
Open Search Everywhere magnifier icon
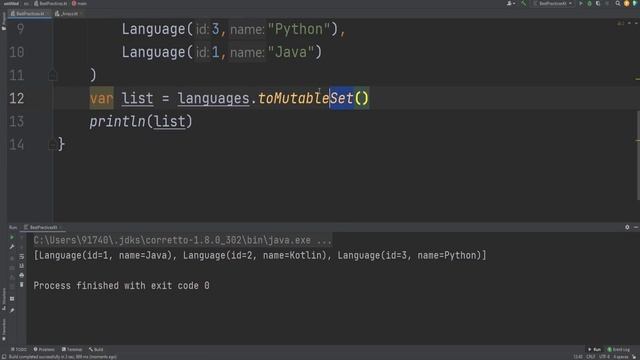coord(618,4)
